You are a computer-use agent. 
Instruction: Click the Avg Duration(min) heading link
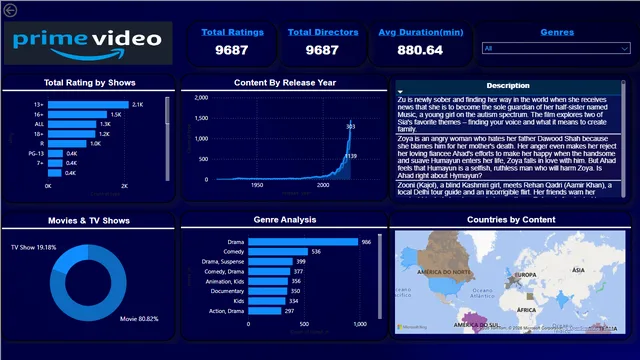(x=420, y=32)
